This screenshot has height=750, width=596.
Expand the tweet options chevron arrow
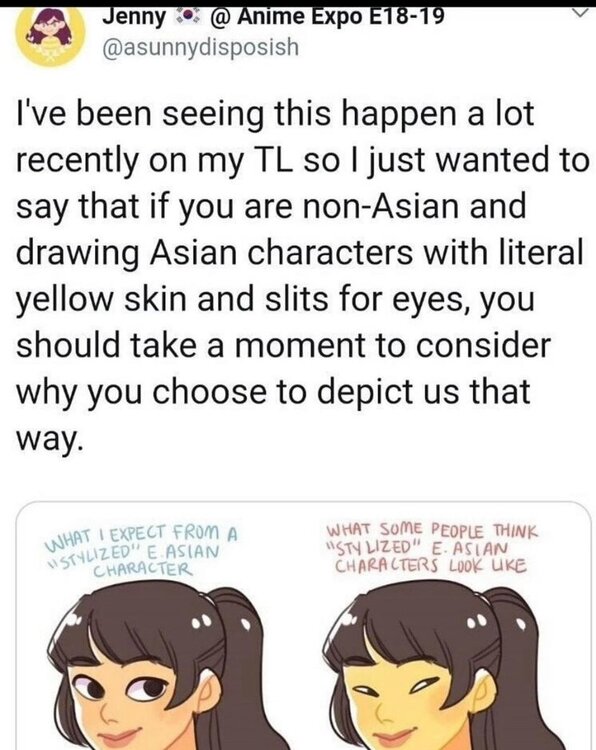579,13
